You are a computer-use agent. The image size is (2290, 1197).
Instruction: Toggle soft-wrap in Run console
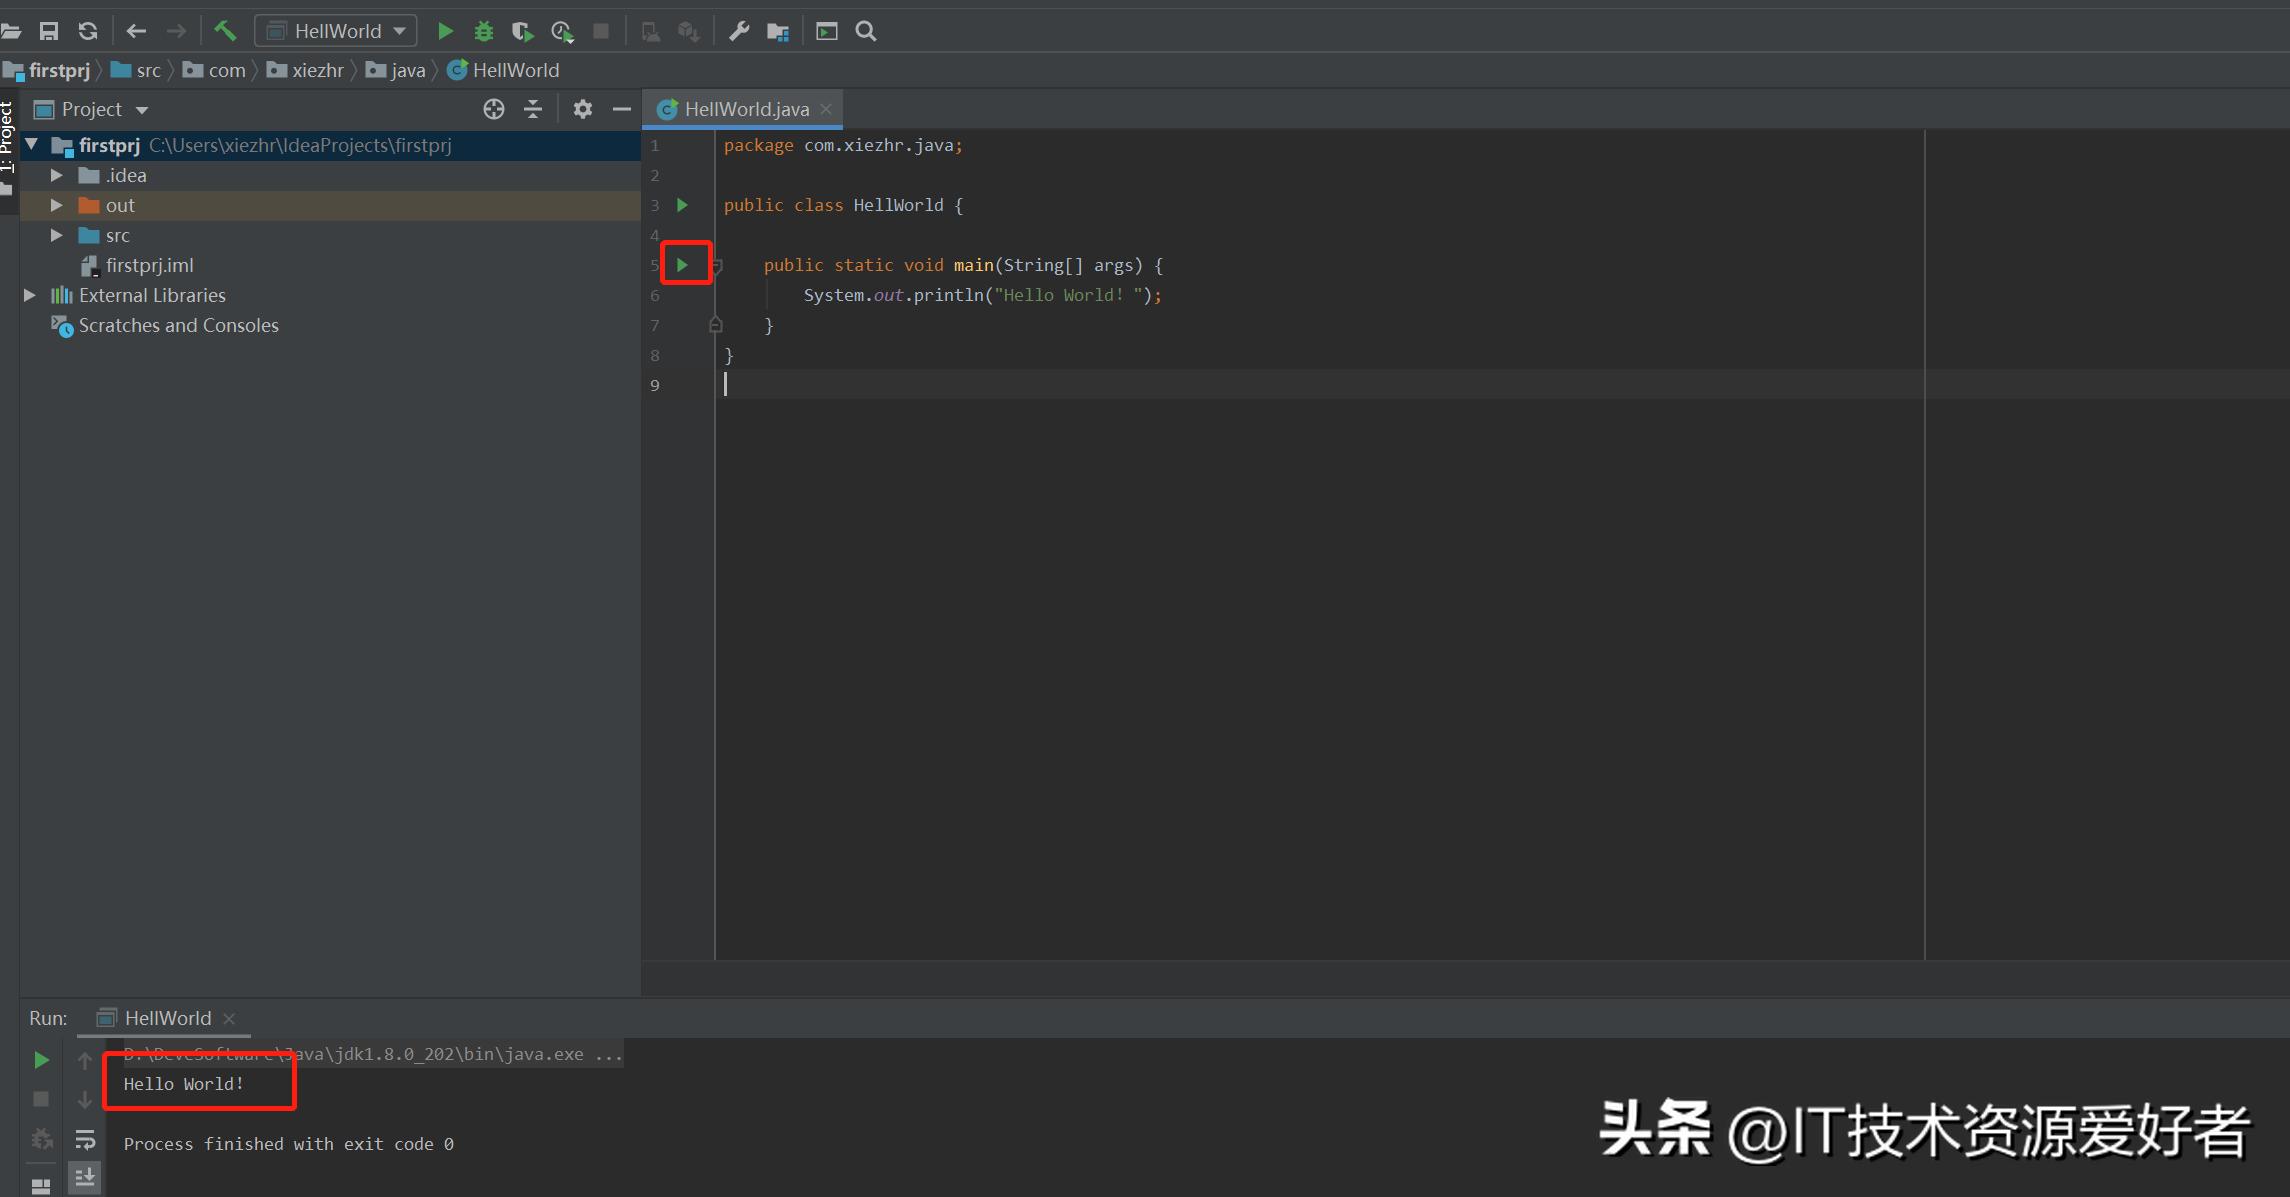(85, 1139)
